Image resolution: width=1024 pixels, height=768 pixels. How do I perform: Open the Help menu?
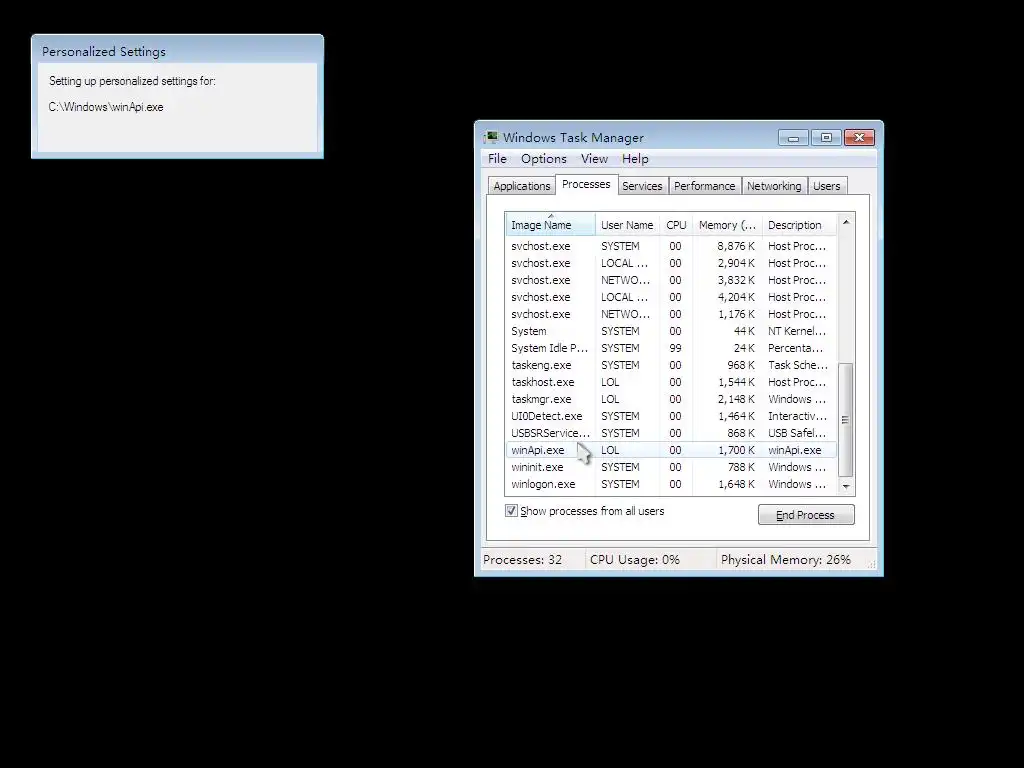pos(635,159)
